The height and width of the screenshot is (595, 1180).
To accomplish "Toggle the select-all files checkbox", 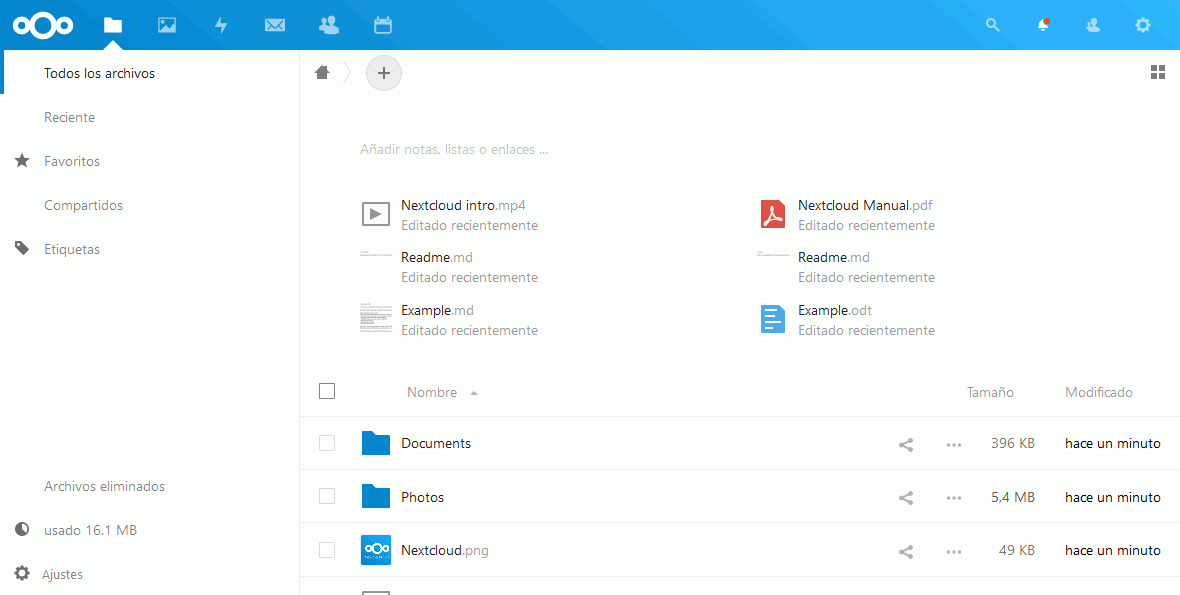I will pos(327,392).
